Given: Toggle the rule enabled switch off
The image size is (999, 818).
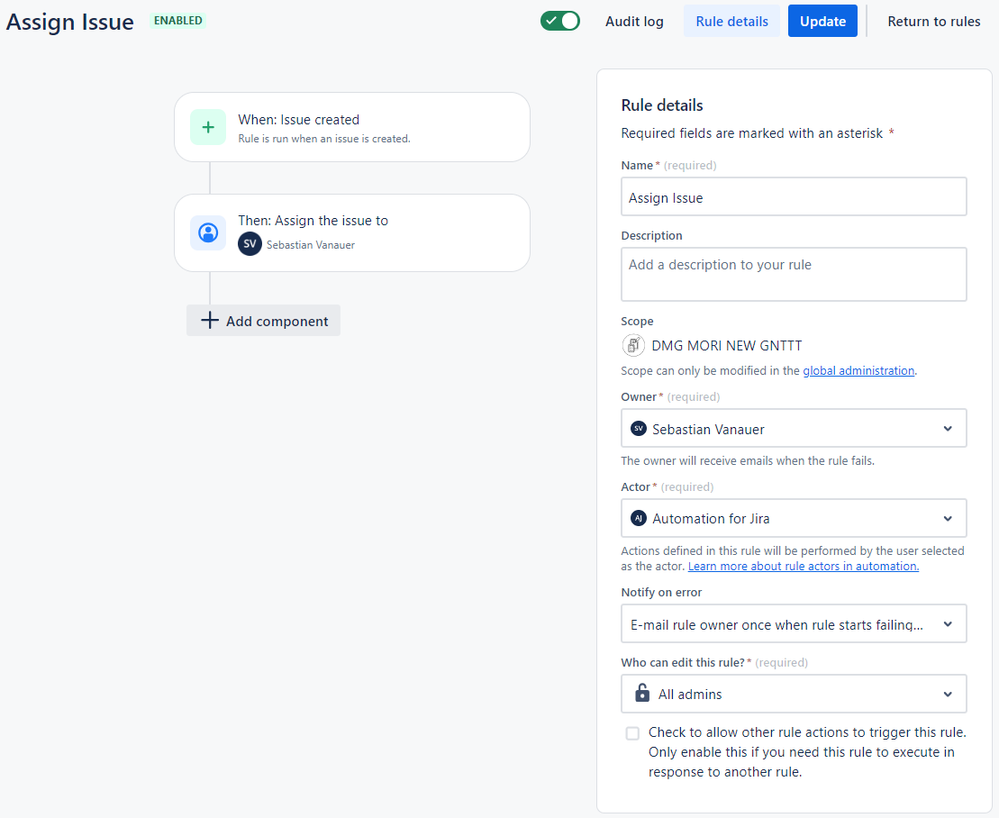Looking at the screenshot, I should click(x=560, y=21).
